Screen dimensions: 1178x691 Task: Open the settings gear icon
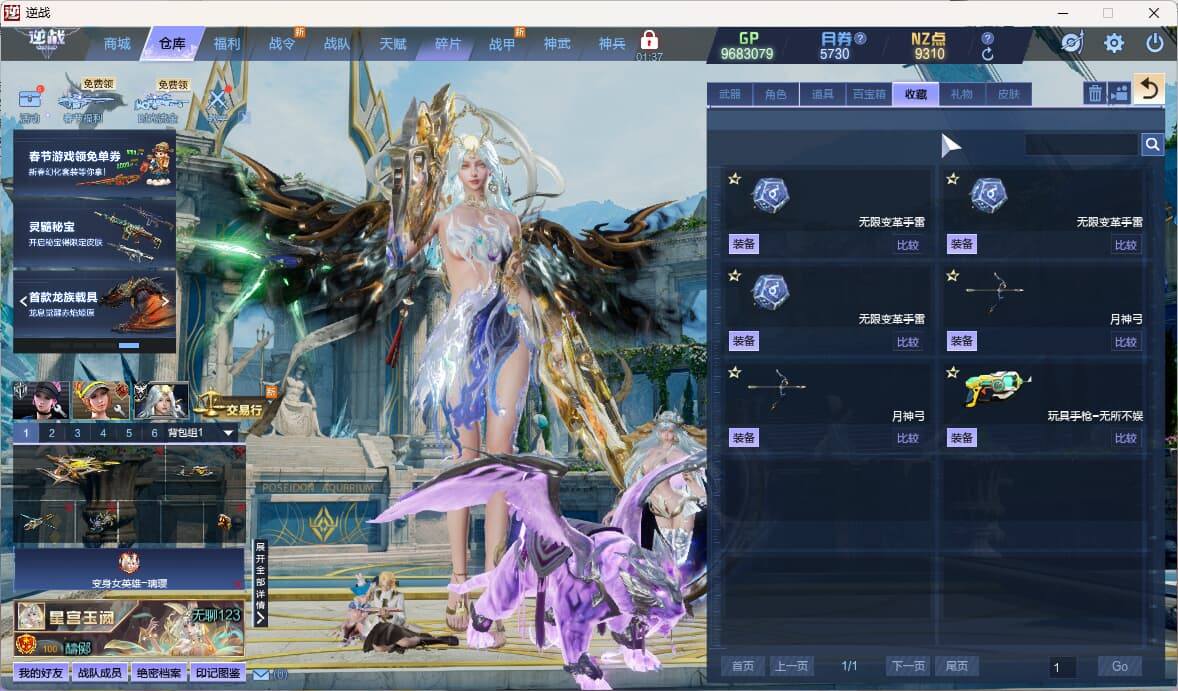(x=1113, y=44)
